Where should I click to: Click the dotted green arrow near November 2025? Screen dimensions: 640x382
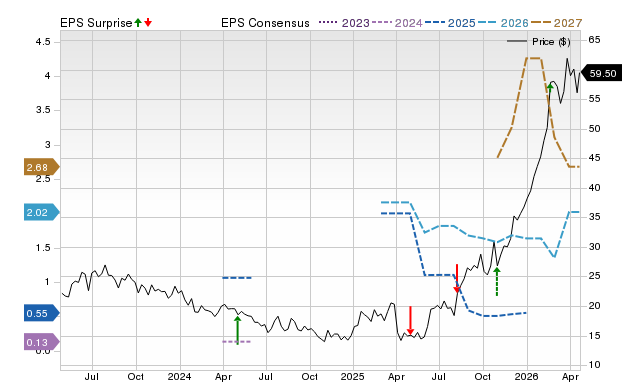click(x=497, y=282)
